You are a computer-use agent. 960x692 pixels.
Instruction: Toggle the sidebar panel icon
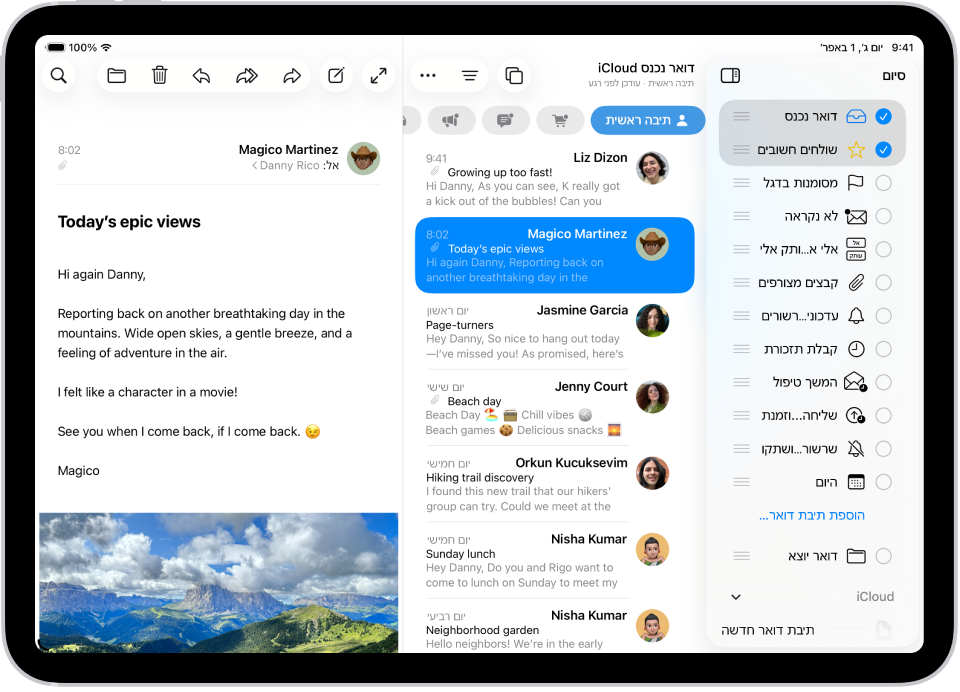click(x=730, y=75)
